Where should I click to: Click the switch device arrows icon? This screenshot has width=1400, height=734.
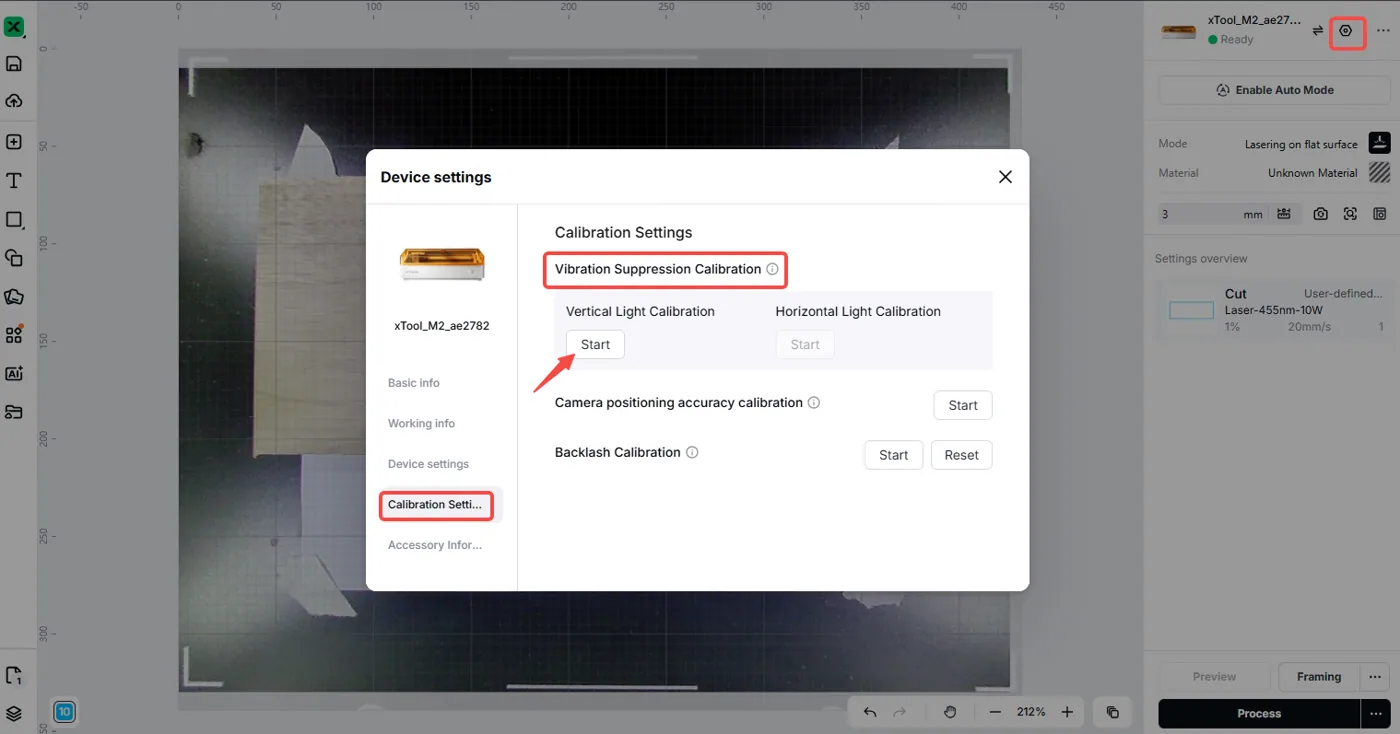point(1318,31)
